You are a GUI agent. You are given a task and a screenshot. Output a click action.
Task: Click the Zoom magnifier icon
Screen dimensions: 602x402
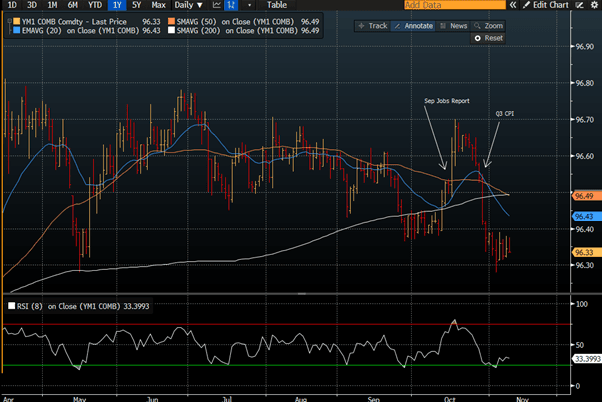click(479, 25)
